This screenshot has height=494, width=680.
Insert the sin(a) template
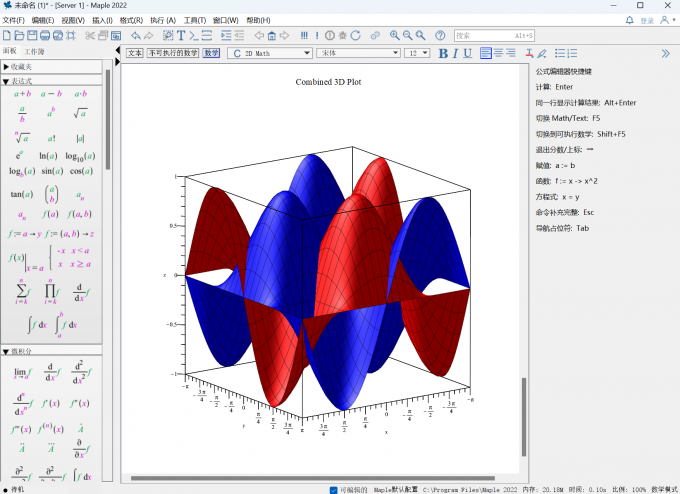coord(52,171)
